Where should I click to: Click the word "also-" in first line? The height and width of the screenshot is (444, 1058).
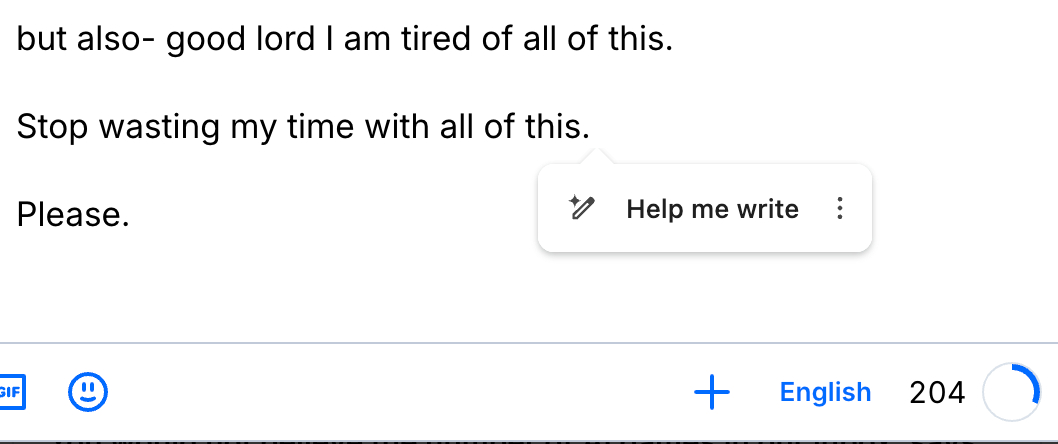click(114, 40)
